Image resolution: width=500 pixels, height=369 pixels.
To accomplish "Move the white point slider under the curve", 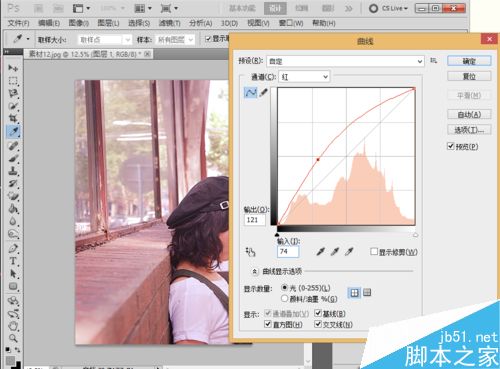I will (415, 235).
